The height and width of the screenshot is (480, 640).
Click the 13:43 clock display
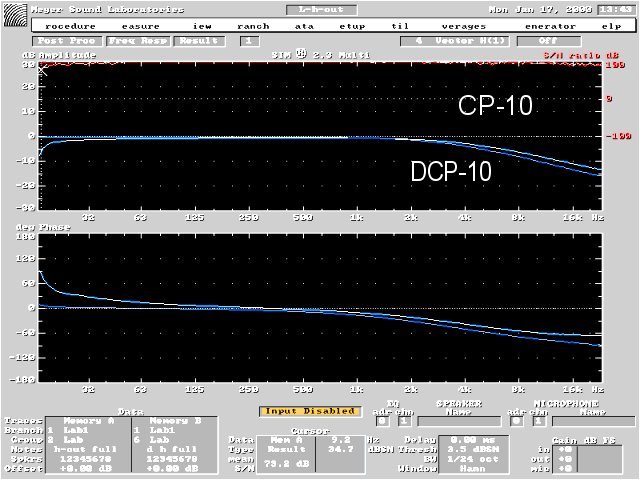click(x=616, y=10)
